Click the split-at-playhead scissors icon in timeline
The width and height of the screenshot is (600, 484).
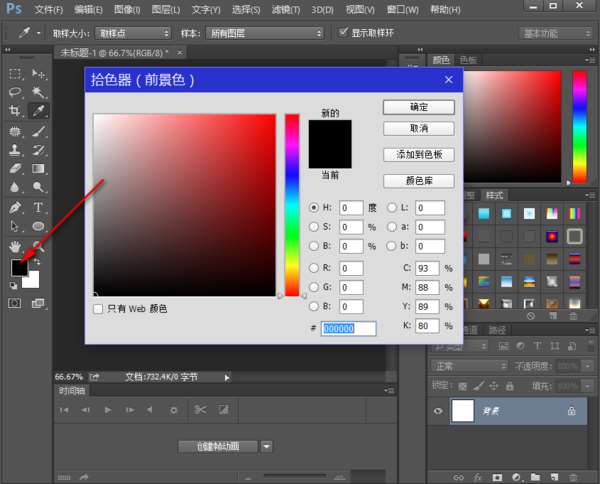(200, 410)
